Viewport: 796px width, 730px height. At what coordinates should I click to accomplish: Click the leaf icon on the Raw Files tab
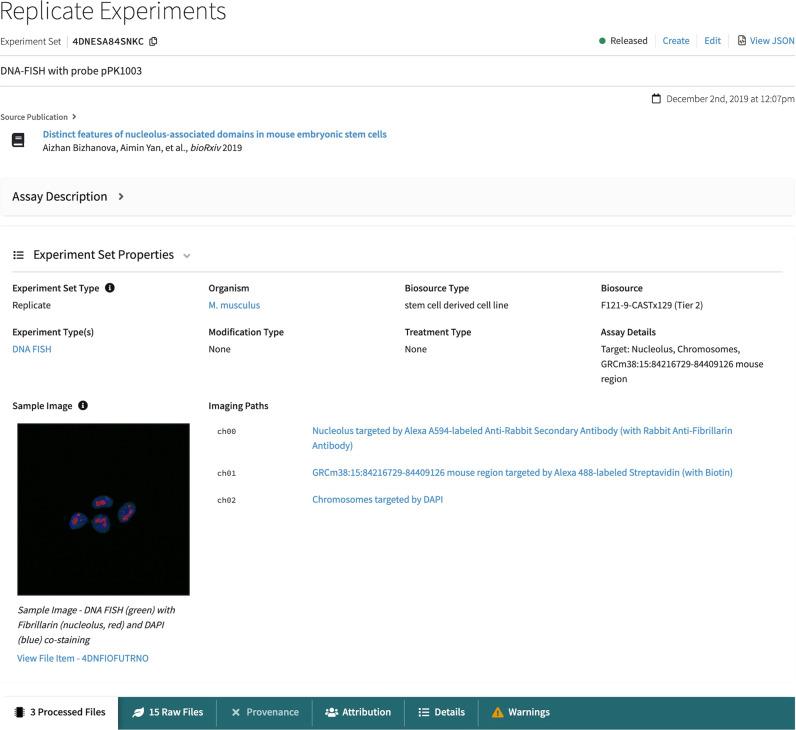pos(138,712)
